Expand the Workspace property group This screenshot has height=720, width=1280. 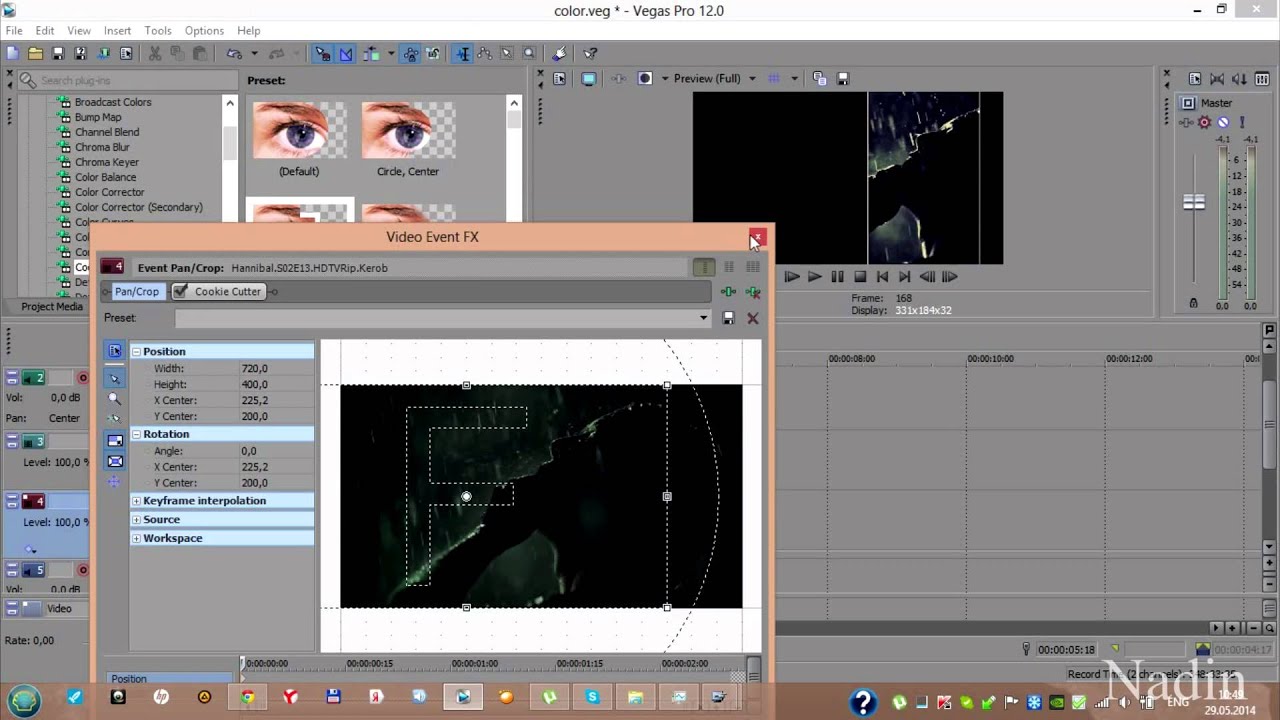(136, 538)
